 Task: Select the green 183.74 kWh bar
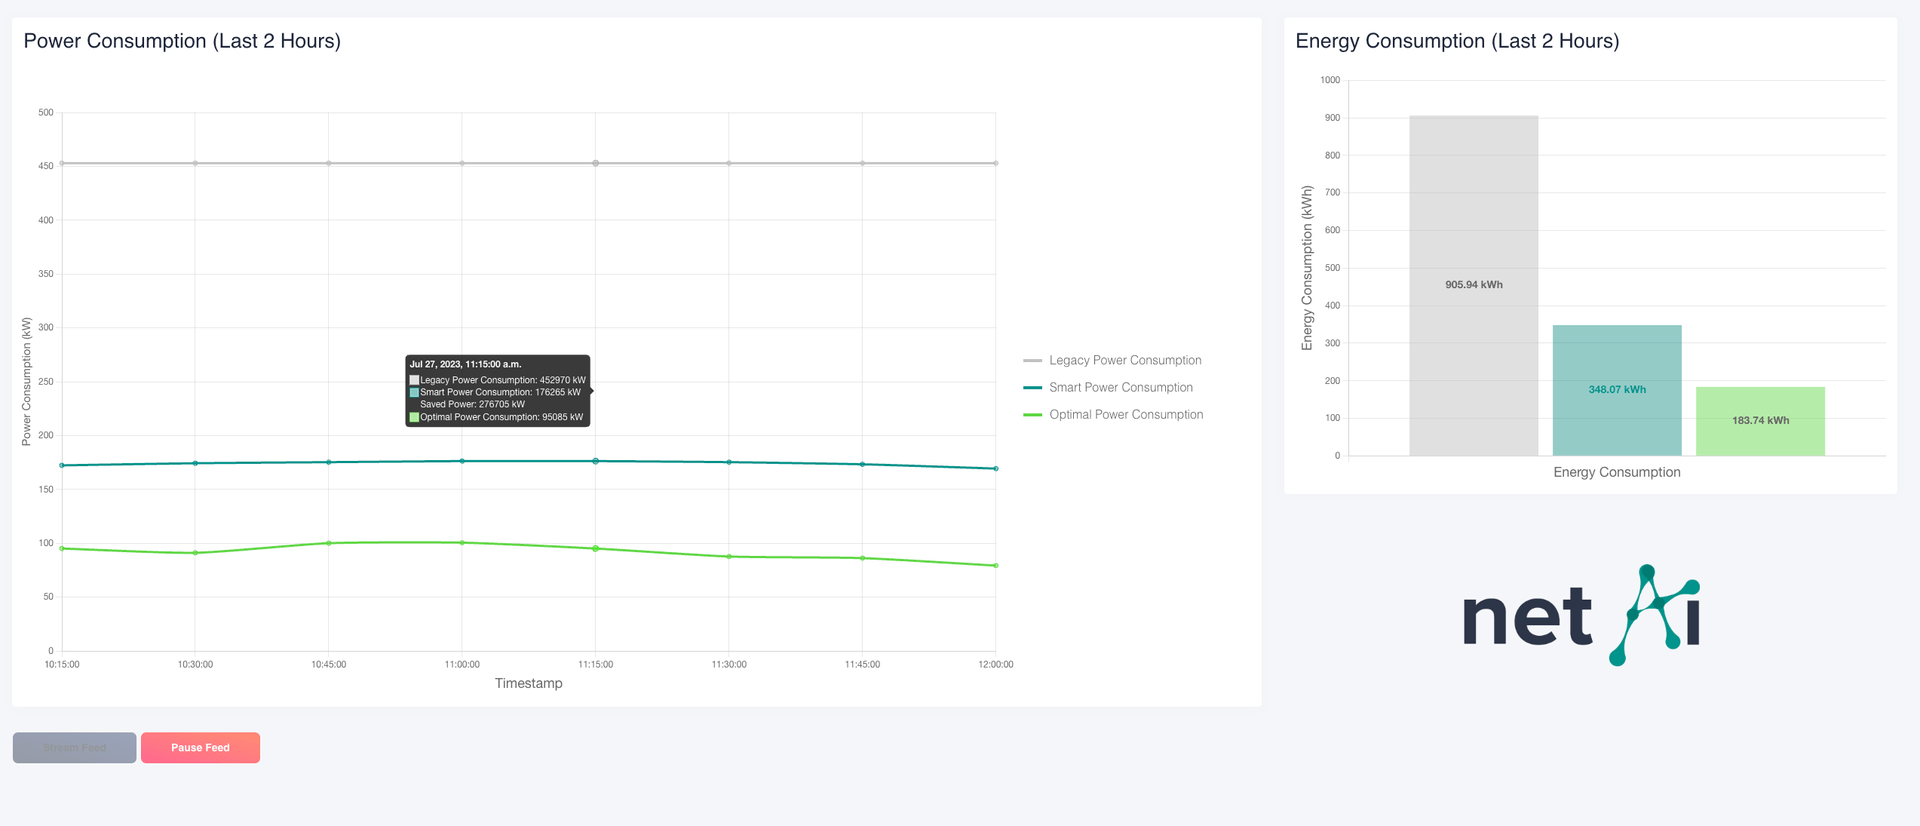click(1760, 421)
